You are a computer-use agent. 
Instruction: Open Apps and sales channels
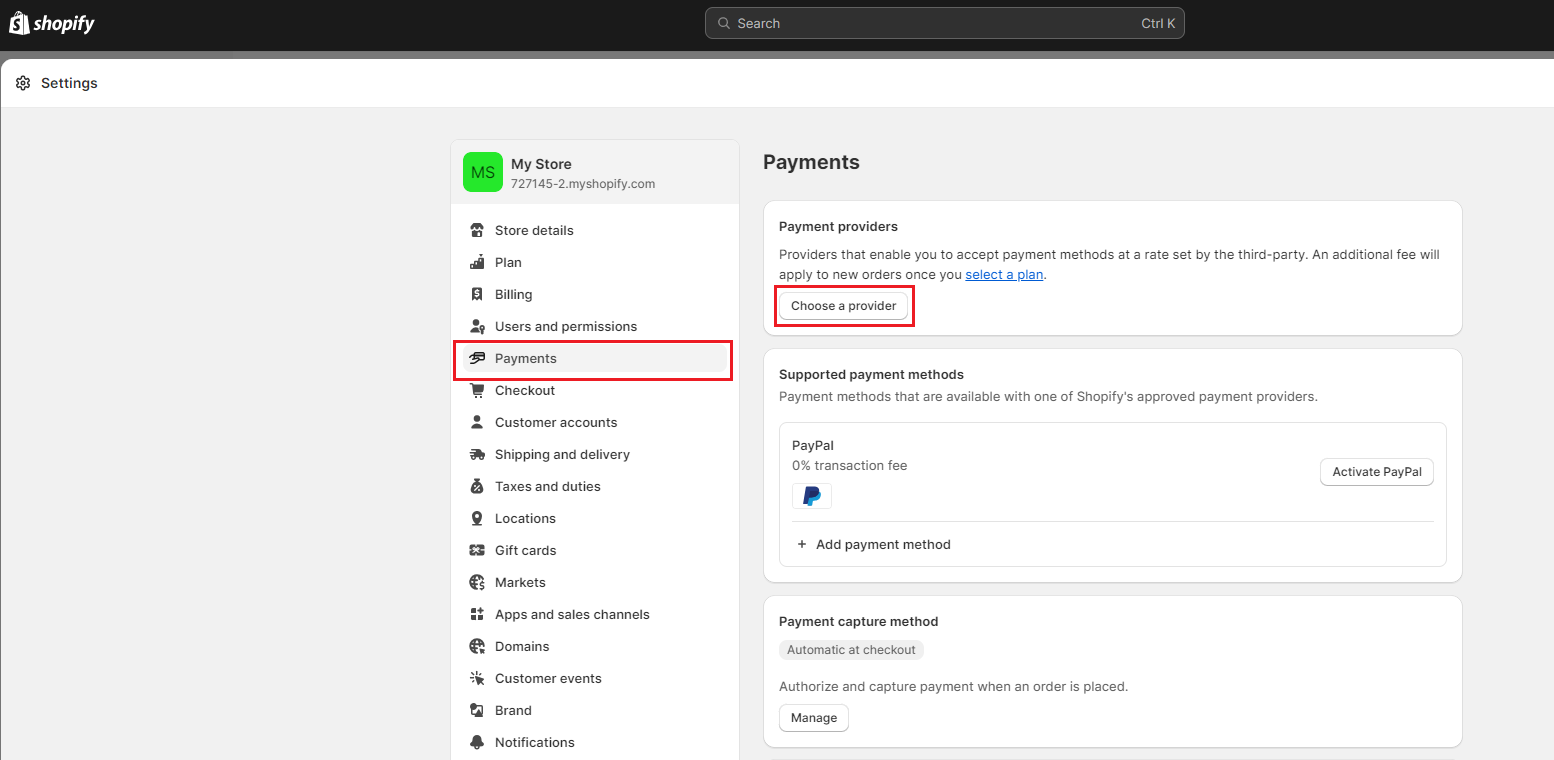click(x=595, y=614)
